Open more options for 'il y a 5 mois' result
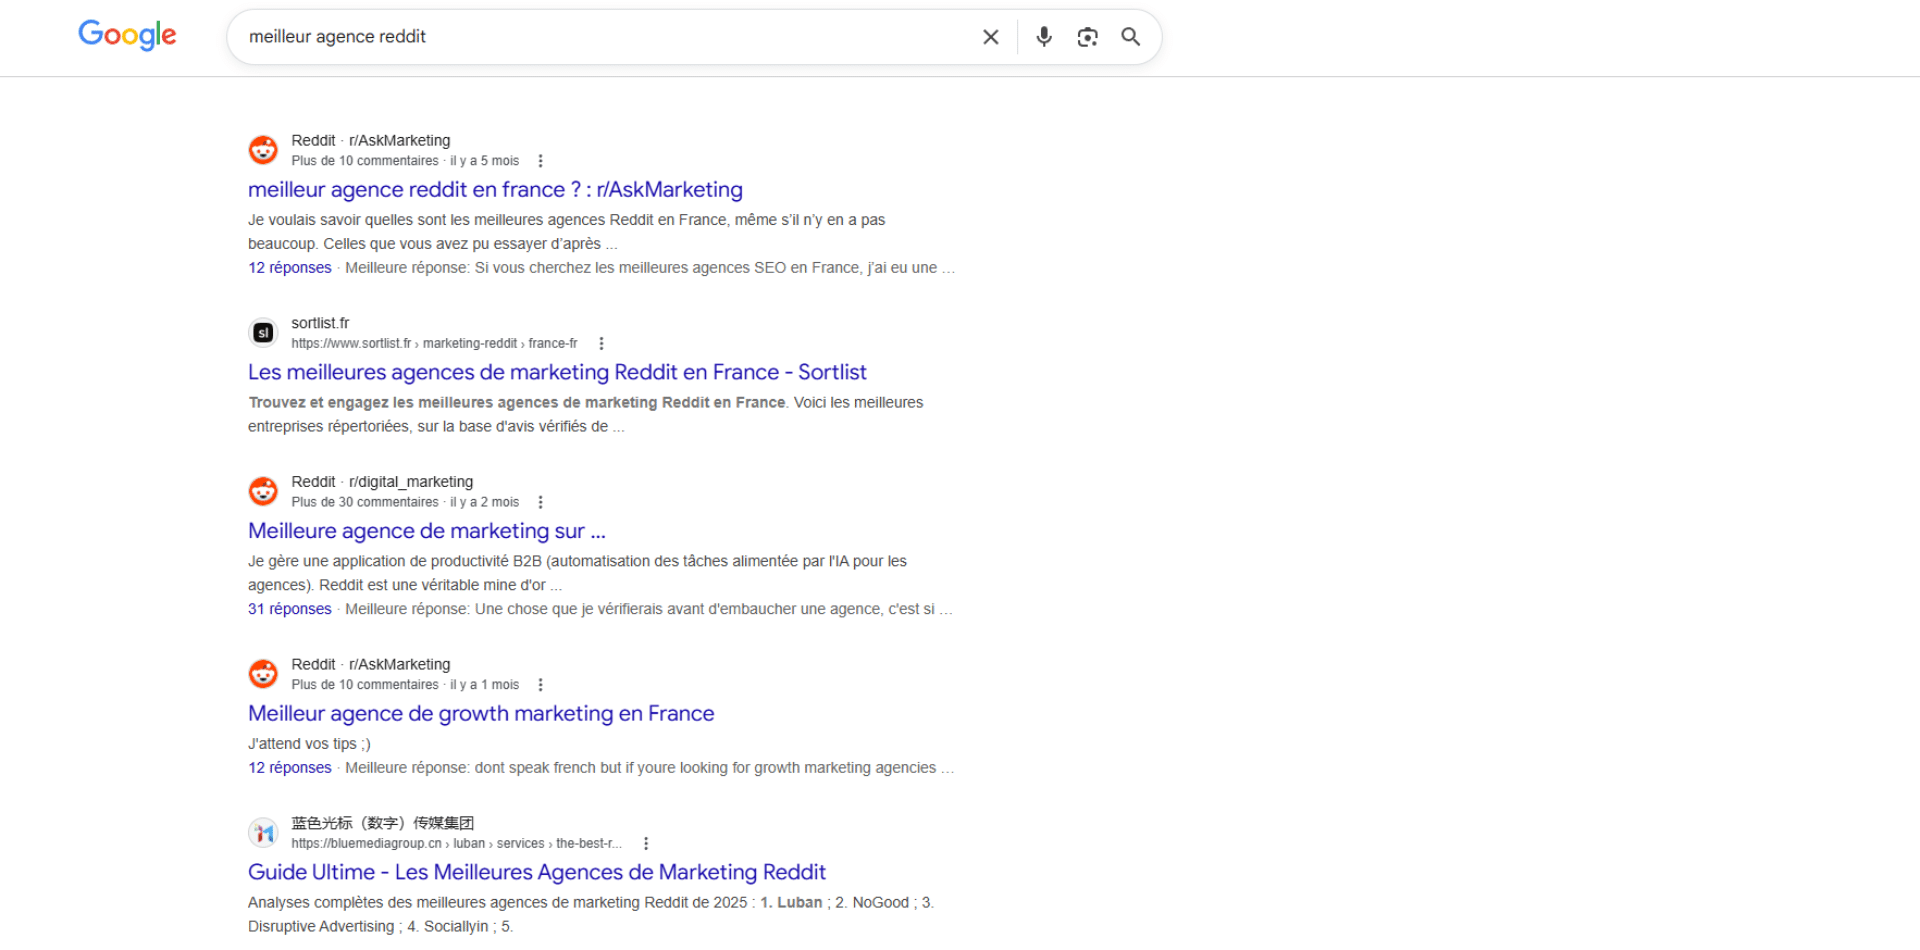The image size is (1920, 950). click(541, 161)
